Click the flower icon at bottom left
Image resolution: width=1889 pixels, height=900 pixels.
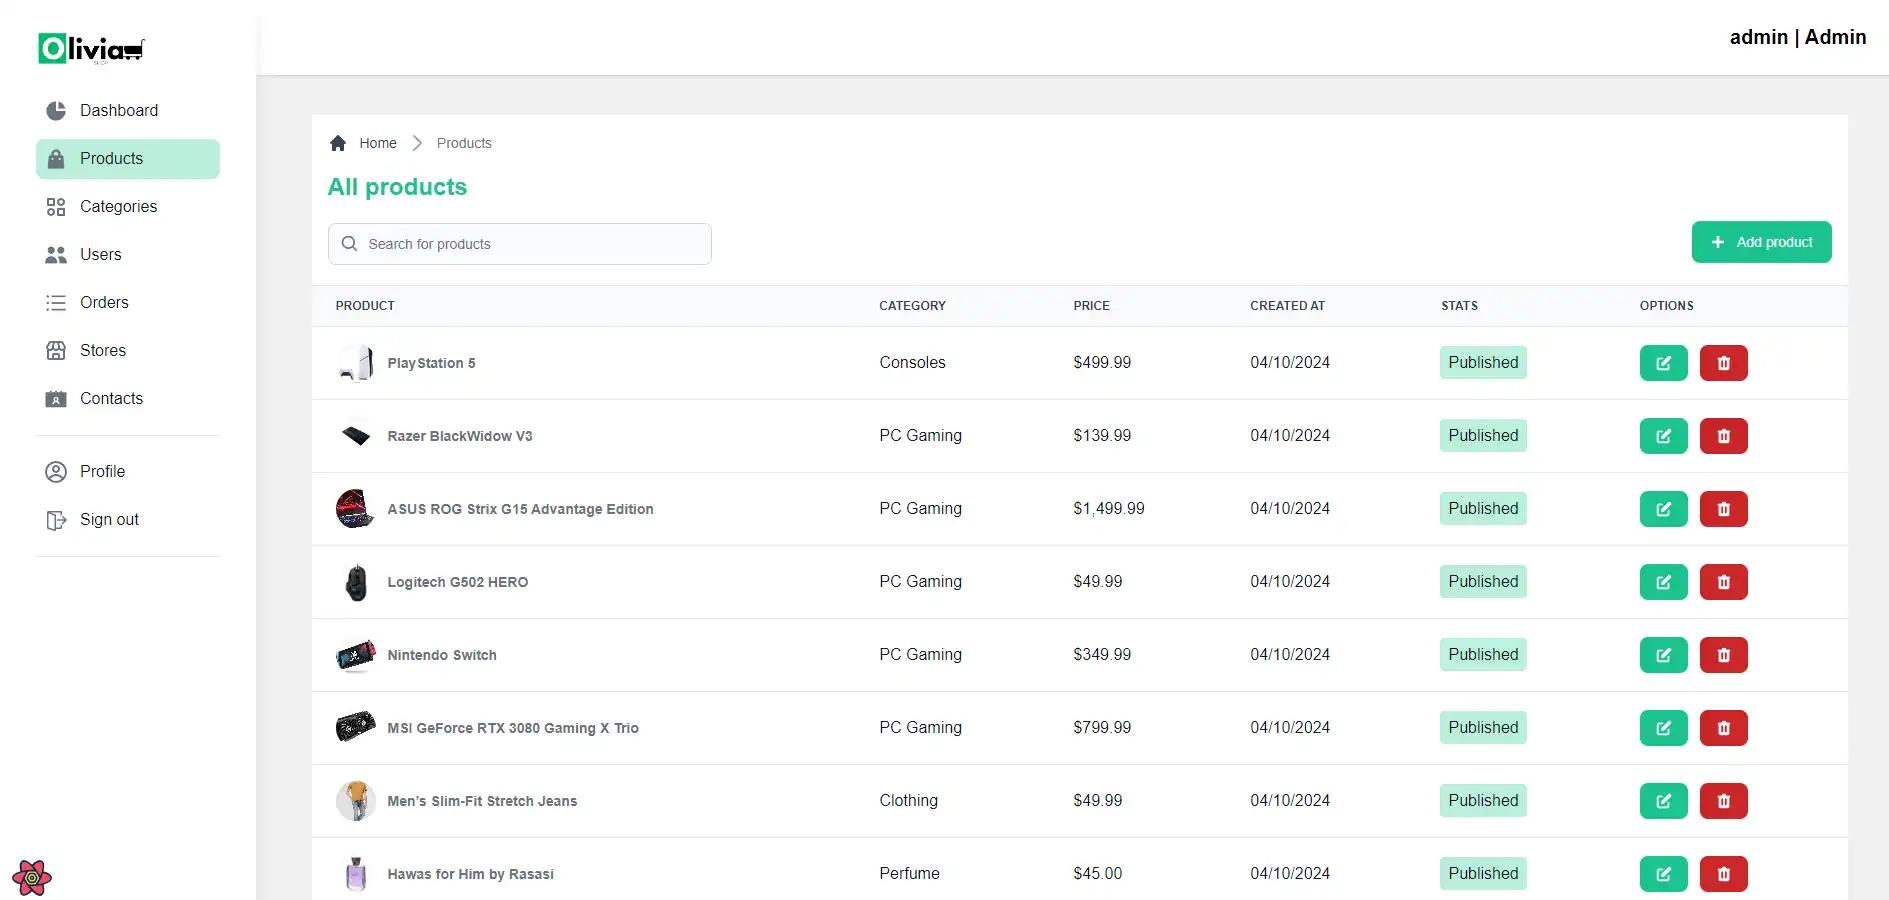coord(32,877)
